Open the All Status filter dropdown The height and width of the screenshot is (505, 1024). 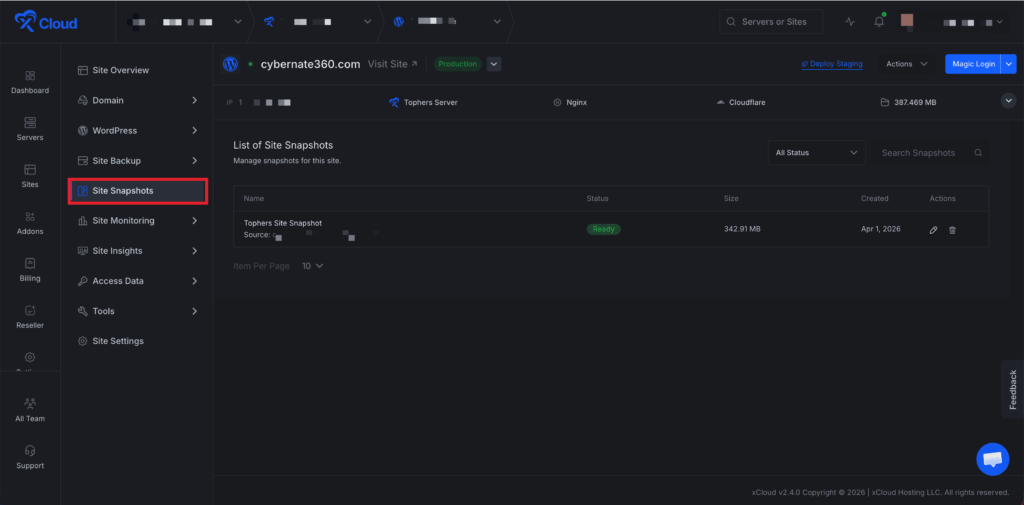click(x=816, y=153)
